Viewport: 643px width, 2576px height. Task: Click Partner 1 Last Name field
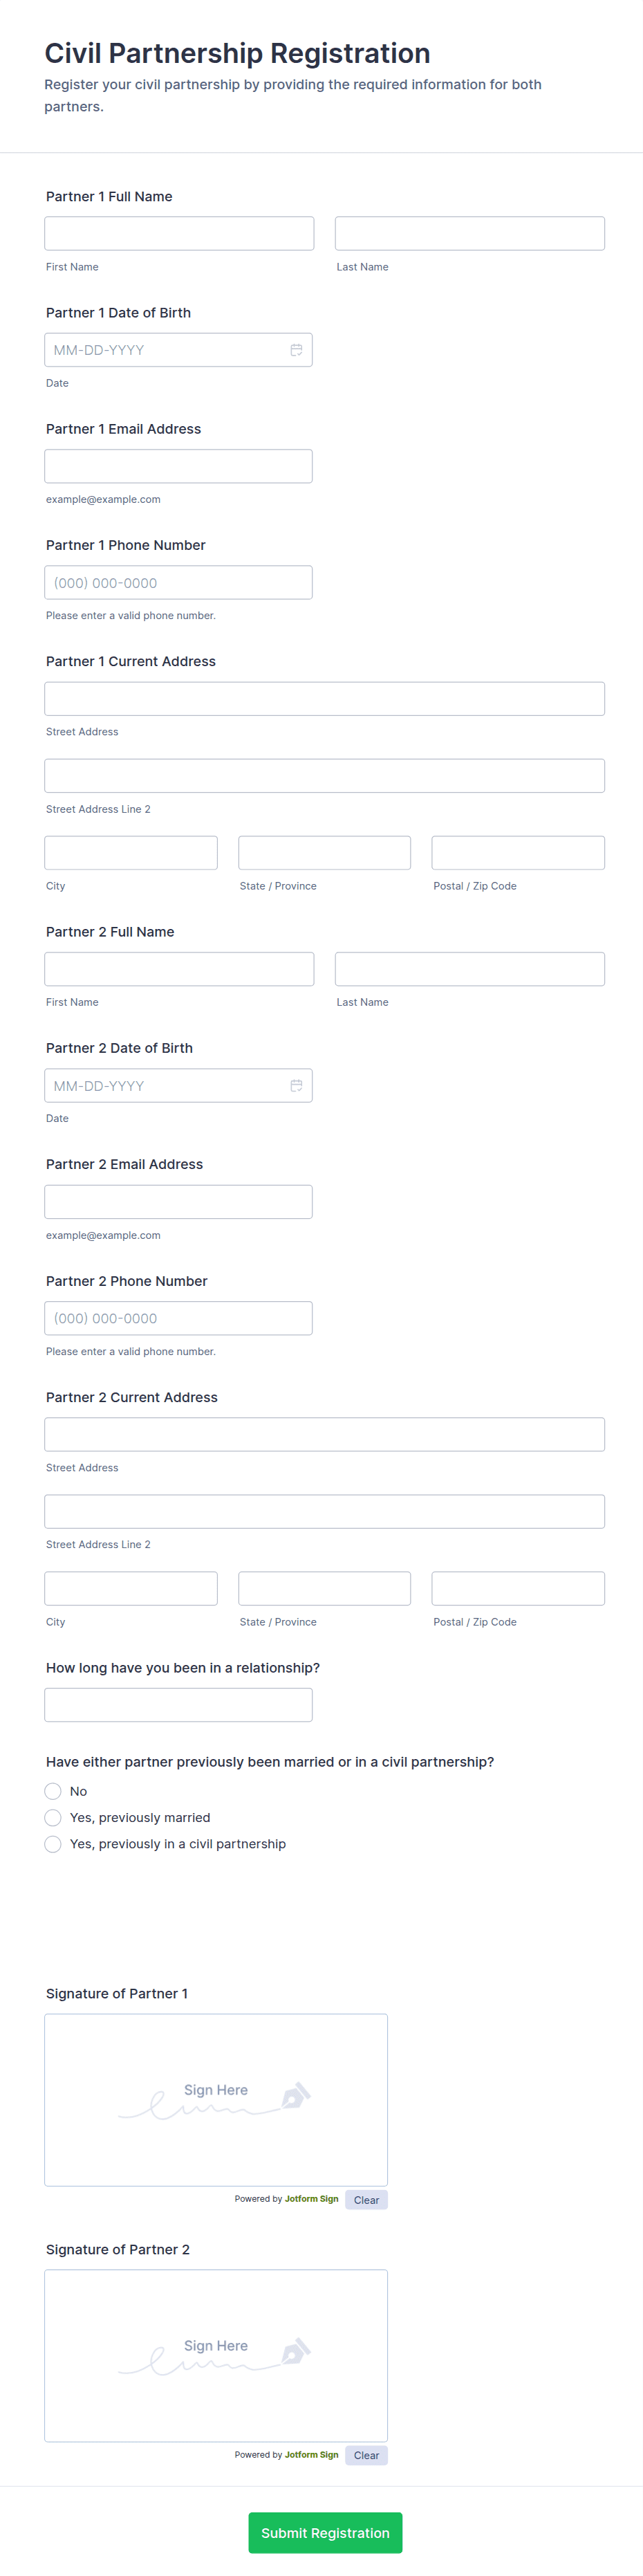(469, 234)
